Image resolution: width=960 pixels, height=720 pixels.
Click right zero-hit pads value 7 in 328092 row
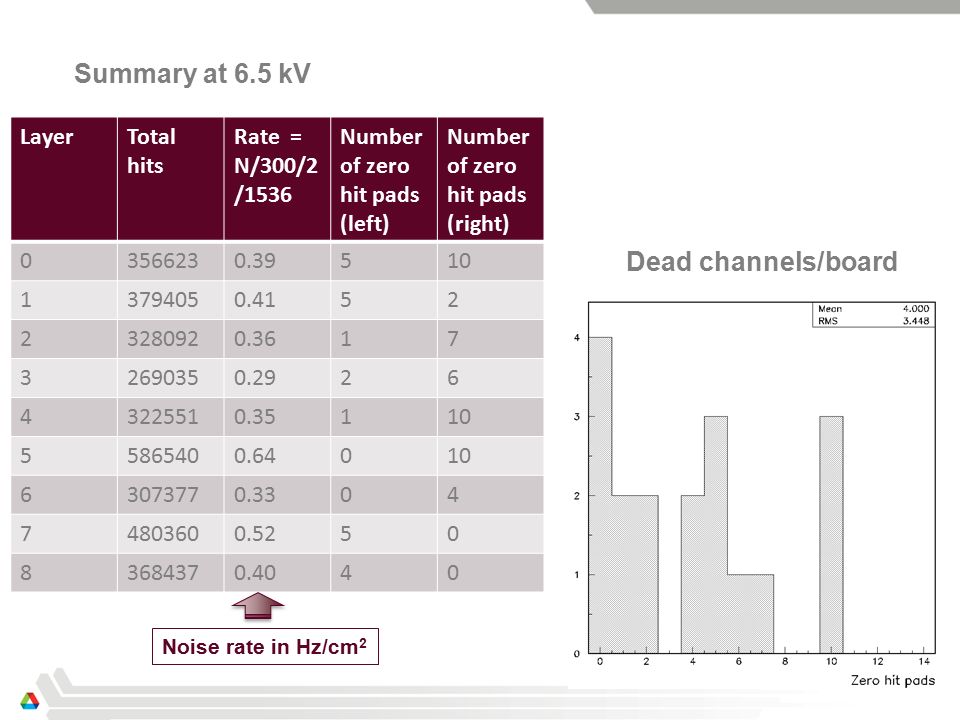coord(453,339)
